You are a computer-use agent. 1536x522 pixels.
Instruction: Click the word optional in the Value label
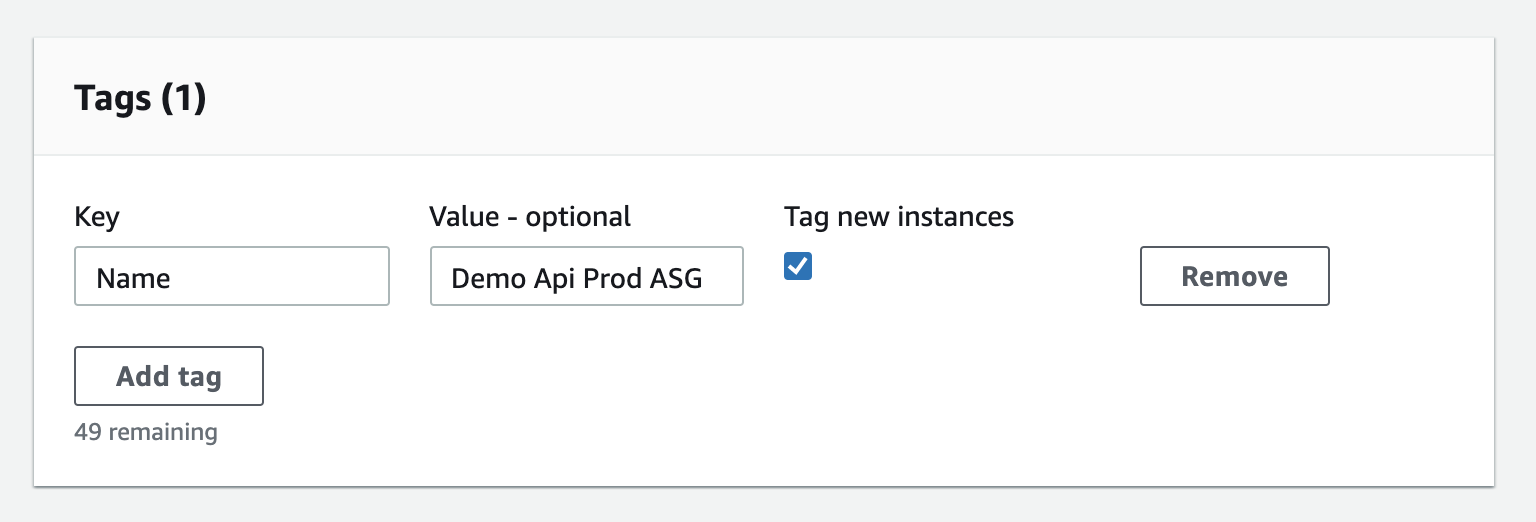coord(578,217)
